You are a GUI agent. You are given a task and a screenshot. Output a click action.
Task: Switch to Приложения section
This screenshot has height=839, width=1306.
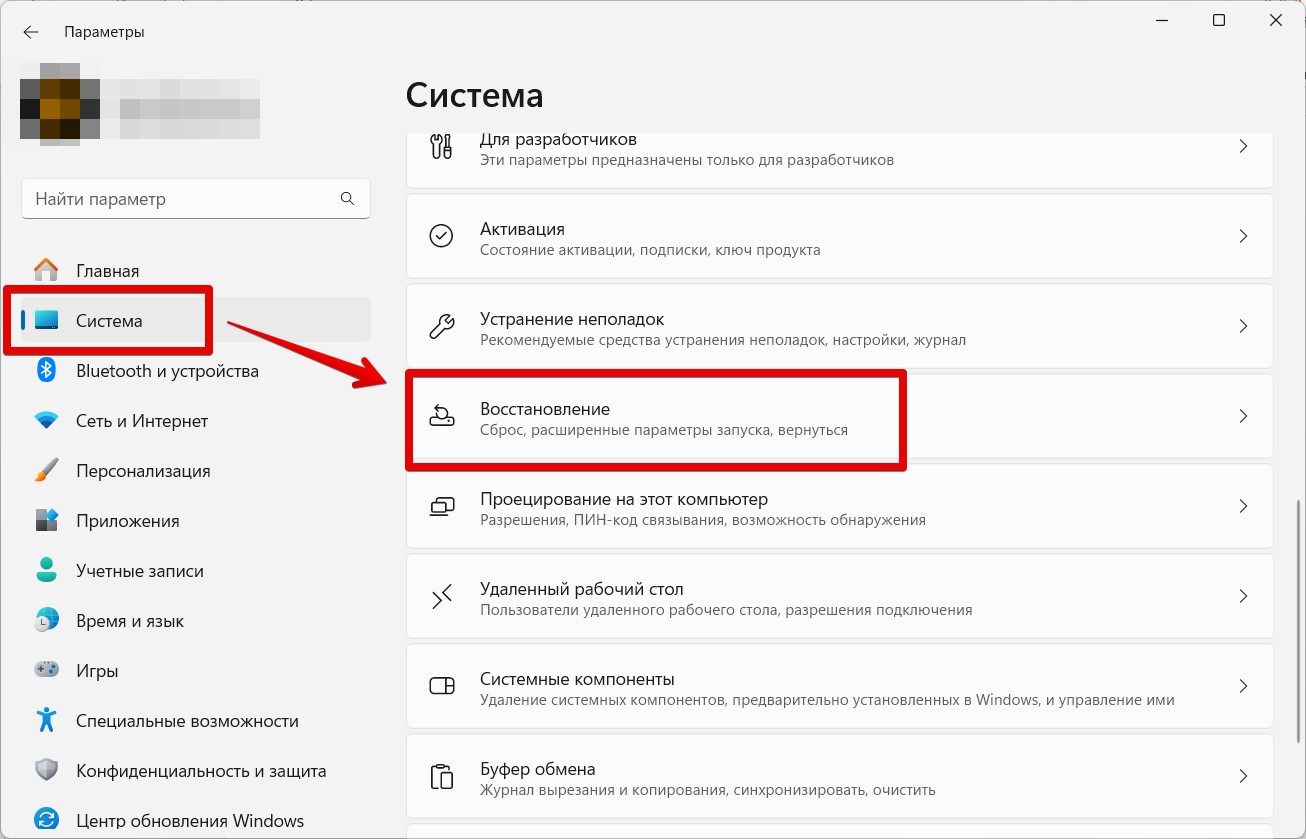click(195, 520)
